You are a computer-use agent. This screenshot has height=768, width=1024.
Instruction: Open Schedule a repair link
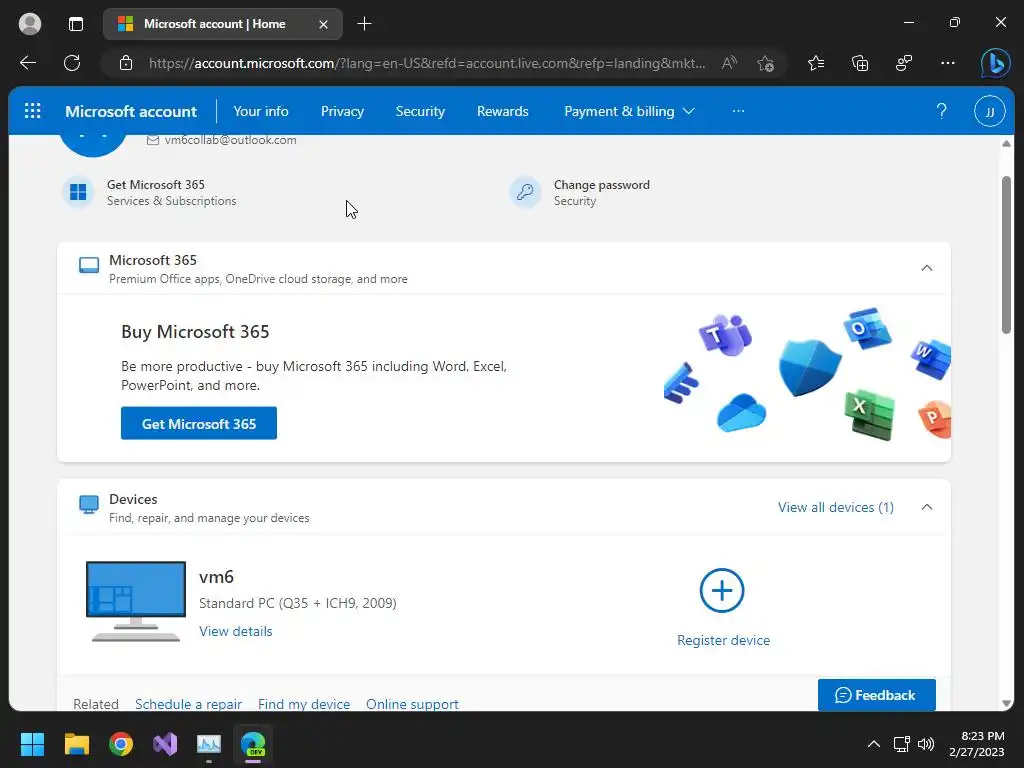click(x=188, y=704)
